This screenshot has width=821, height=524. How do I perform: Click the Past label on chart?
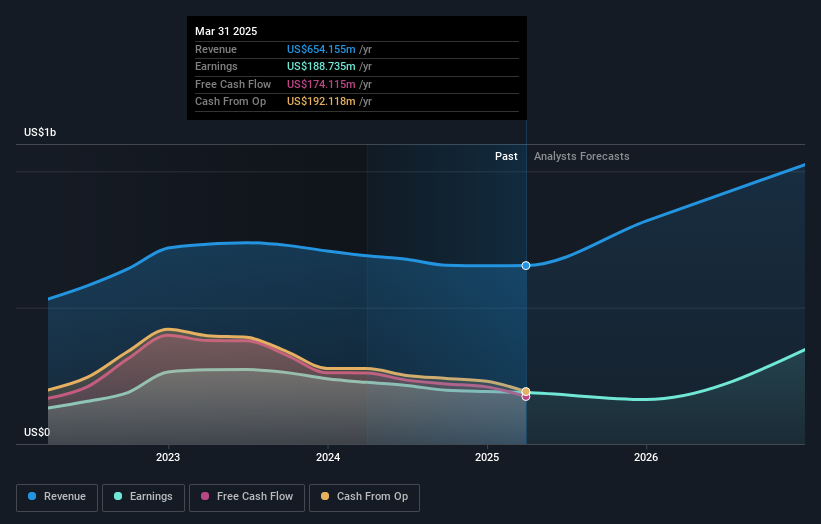point(506,157)
